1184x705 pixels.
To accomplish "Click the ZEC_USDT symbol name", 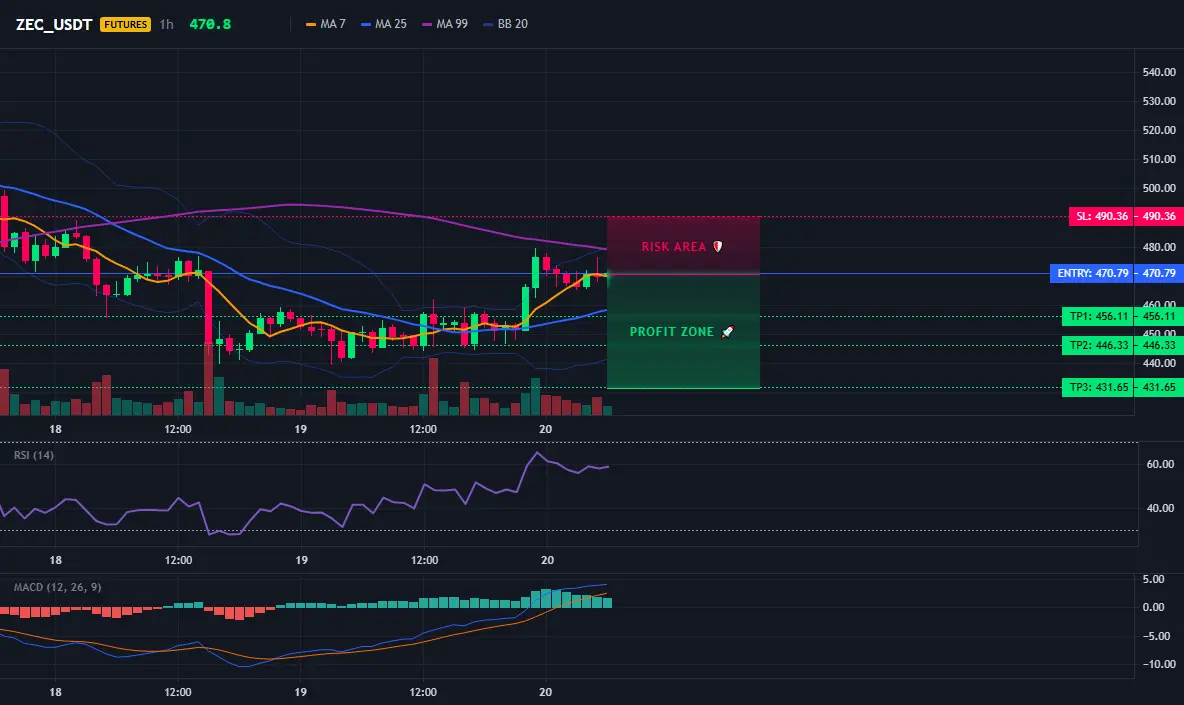I will (54, 24).
